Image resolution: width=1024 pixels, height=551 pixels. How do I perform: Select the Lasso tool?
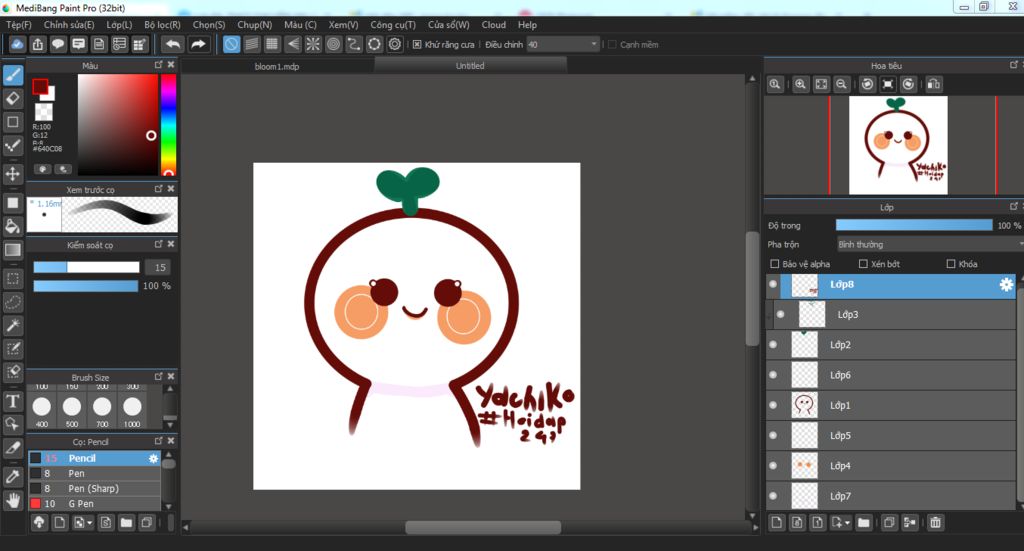(x=13, y=302)
